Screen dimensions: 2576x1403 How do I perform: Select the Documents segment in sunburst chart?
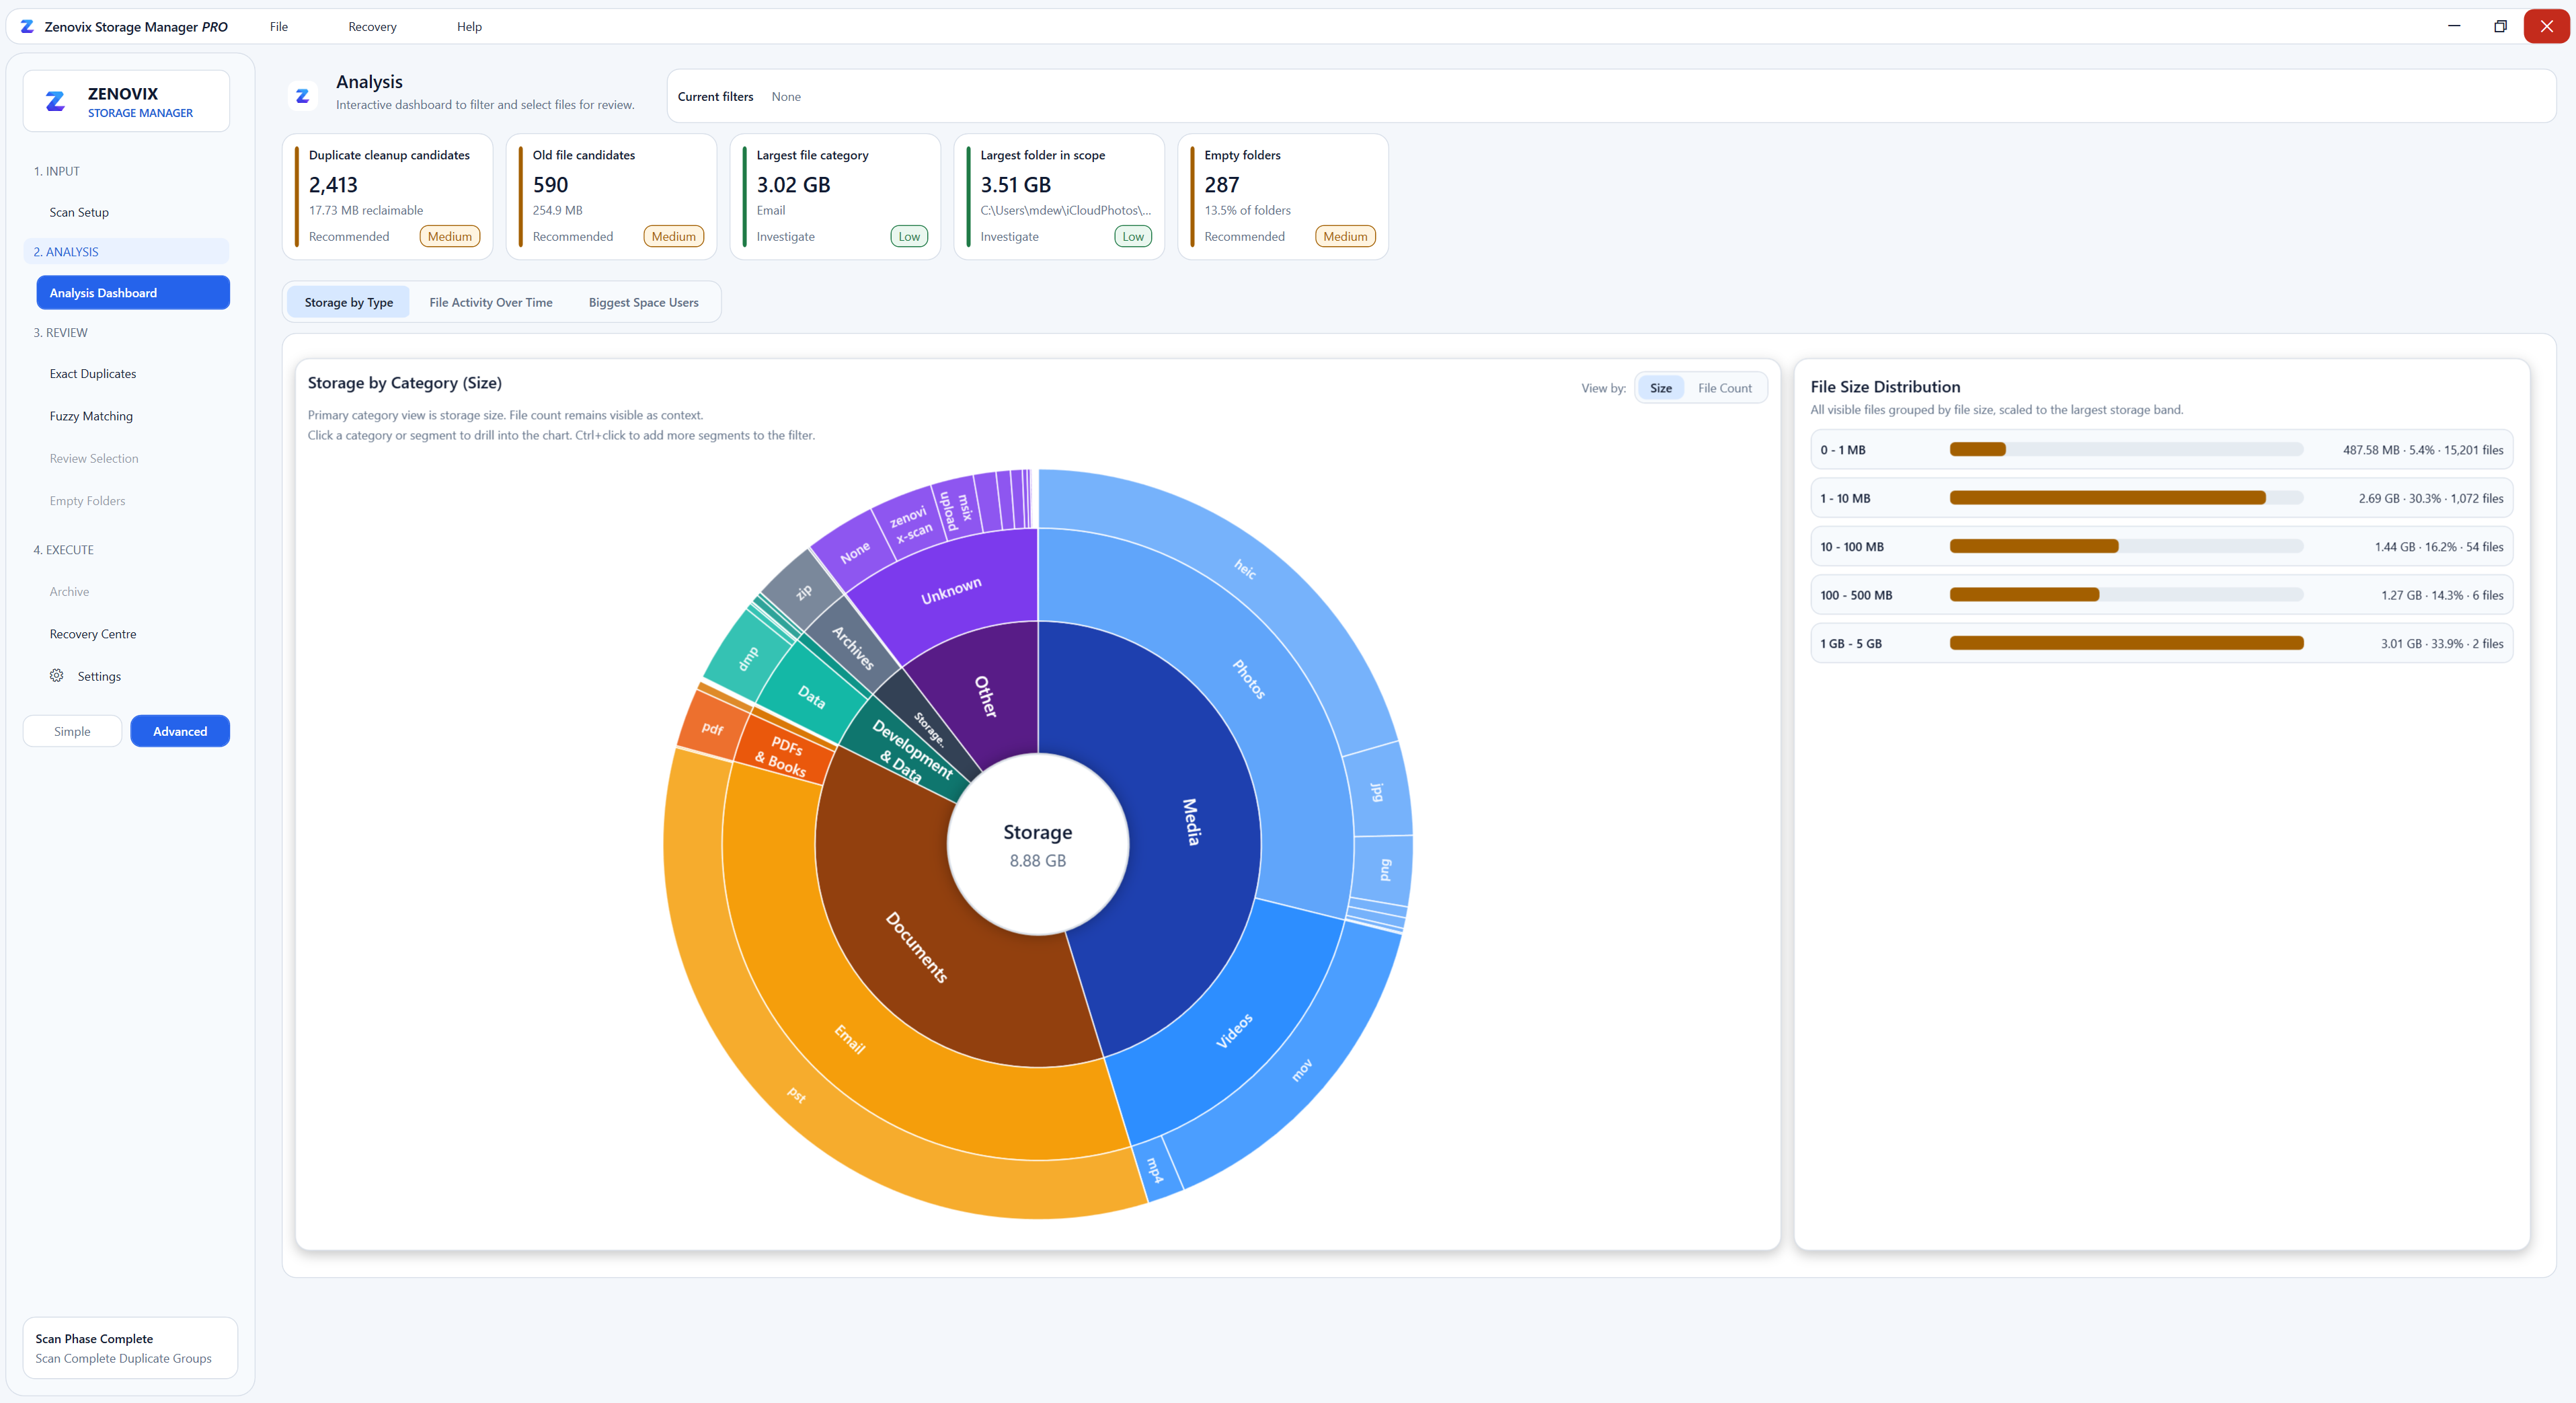(x=917, y=947)
